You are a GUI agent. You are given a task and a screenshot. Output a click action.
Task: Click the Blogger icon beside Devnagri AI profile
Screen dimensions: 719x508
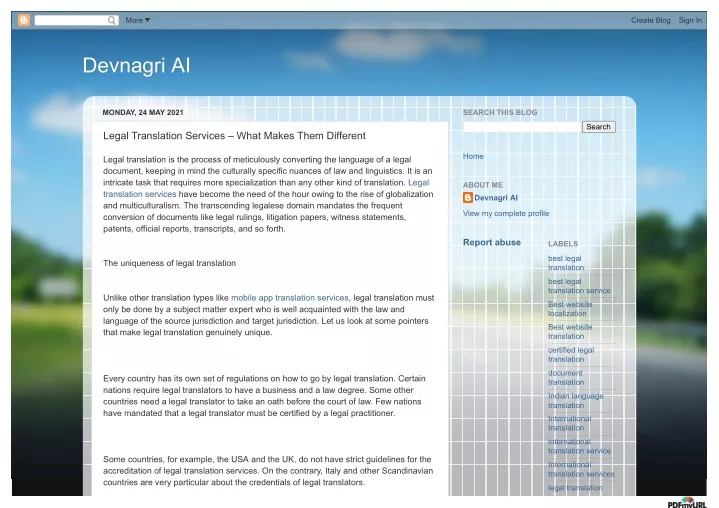click(x=468, y=198)
